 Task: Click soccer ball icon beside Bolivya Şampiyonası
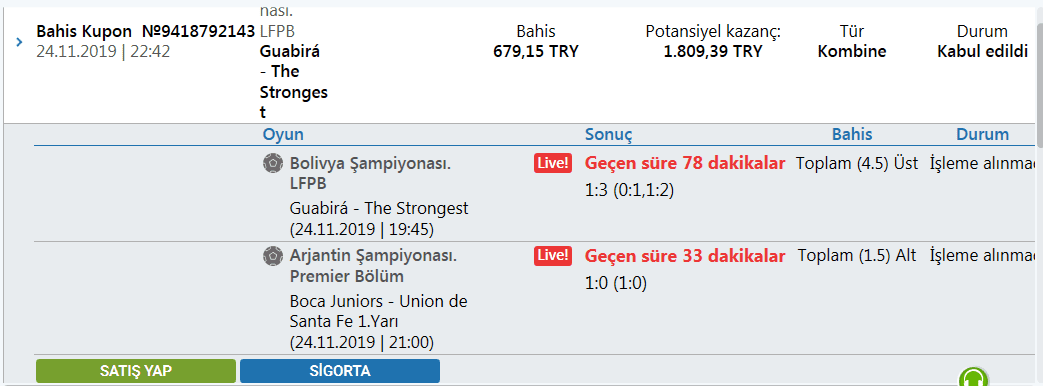coord(272,163)
